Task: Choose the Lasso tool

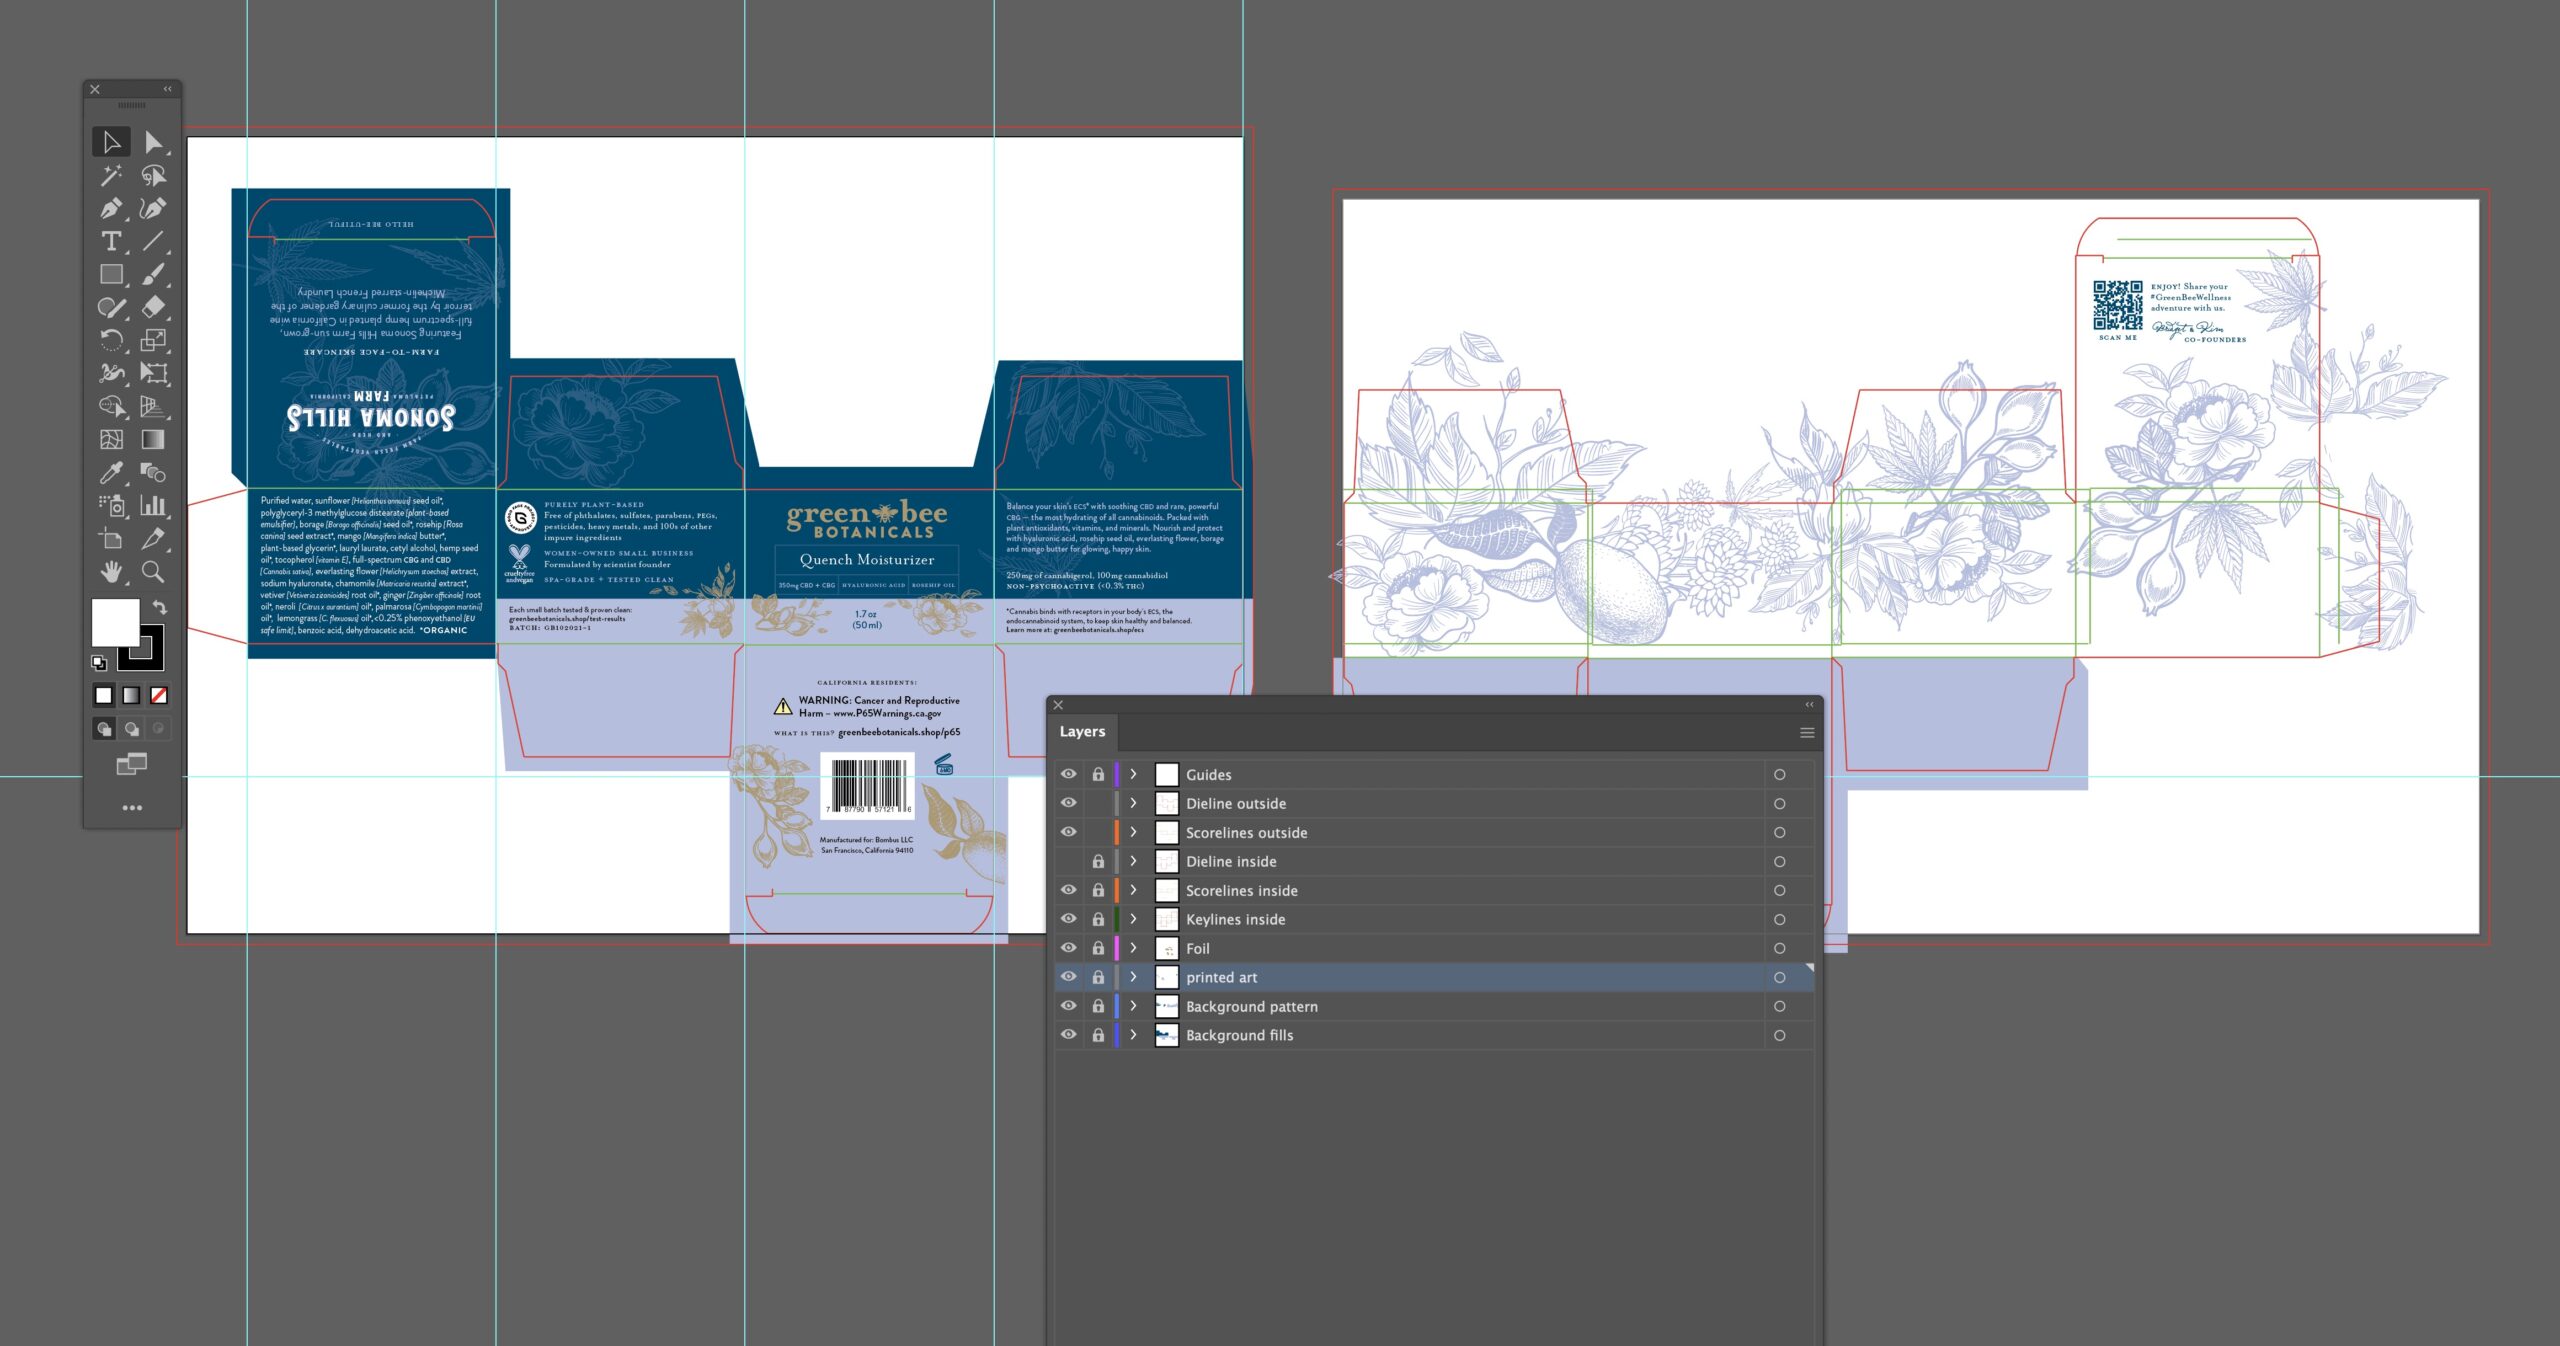Action: [x=153, y=175]
